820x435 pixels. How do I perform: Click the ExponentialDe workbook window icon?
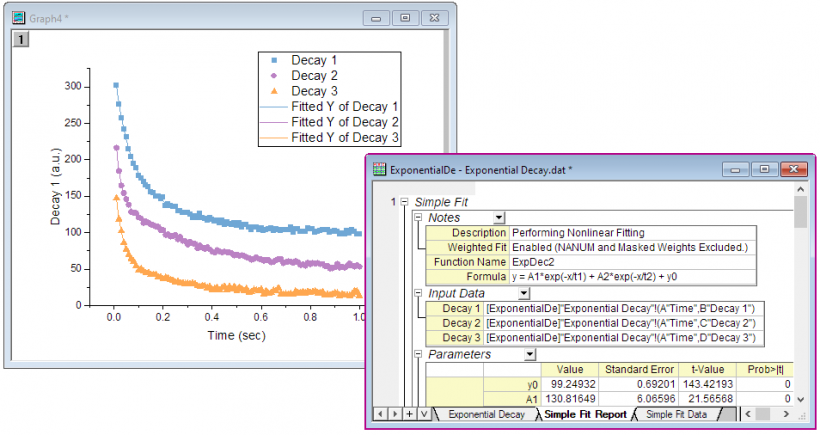[x=379, y=169]
